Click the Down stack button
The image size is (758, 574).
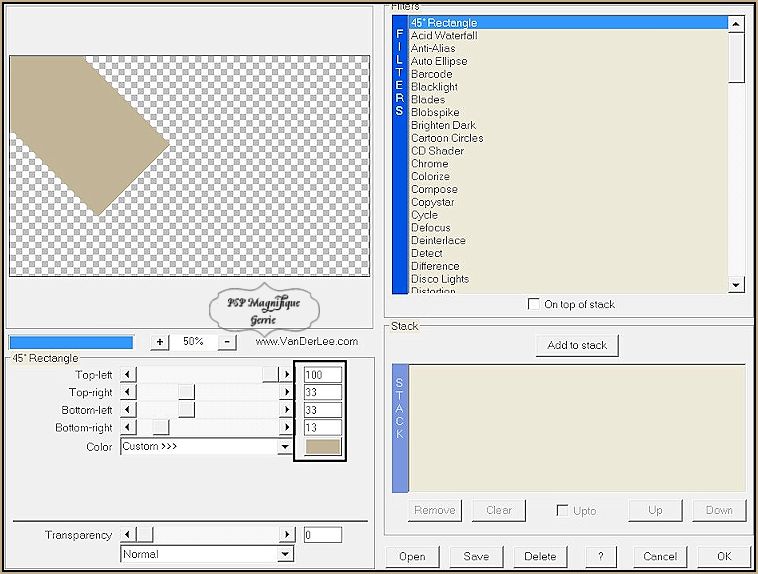[x=719, y=510]
